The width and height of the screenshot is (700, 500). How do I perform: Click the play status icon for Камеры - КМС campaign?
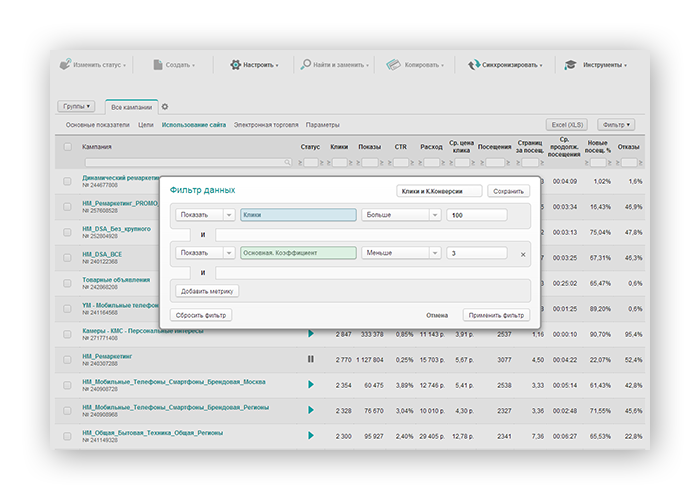[x=310, y=333]
